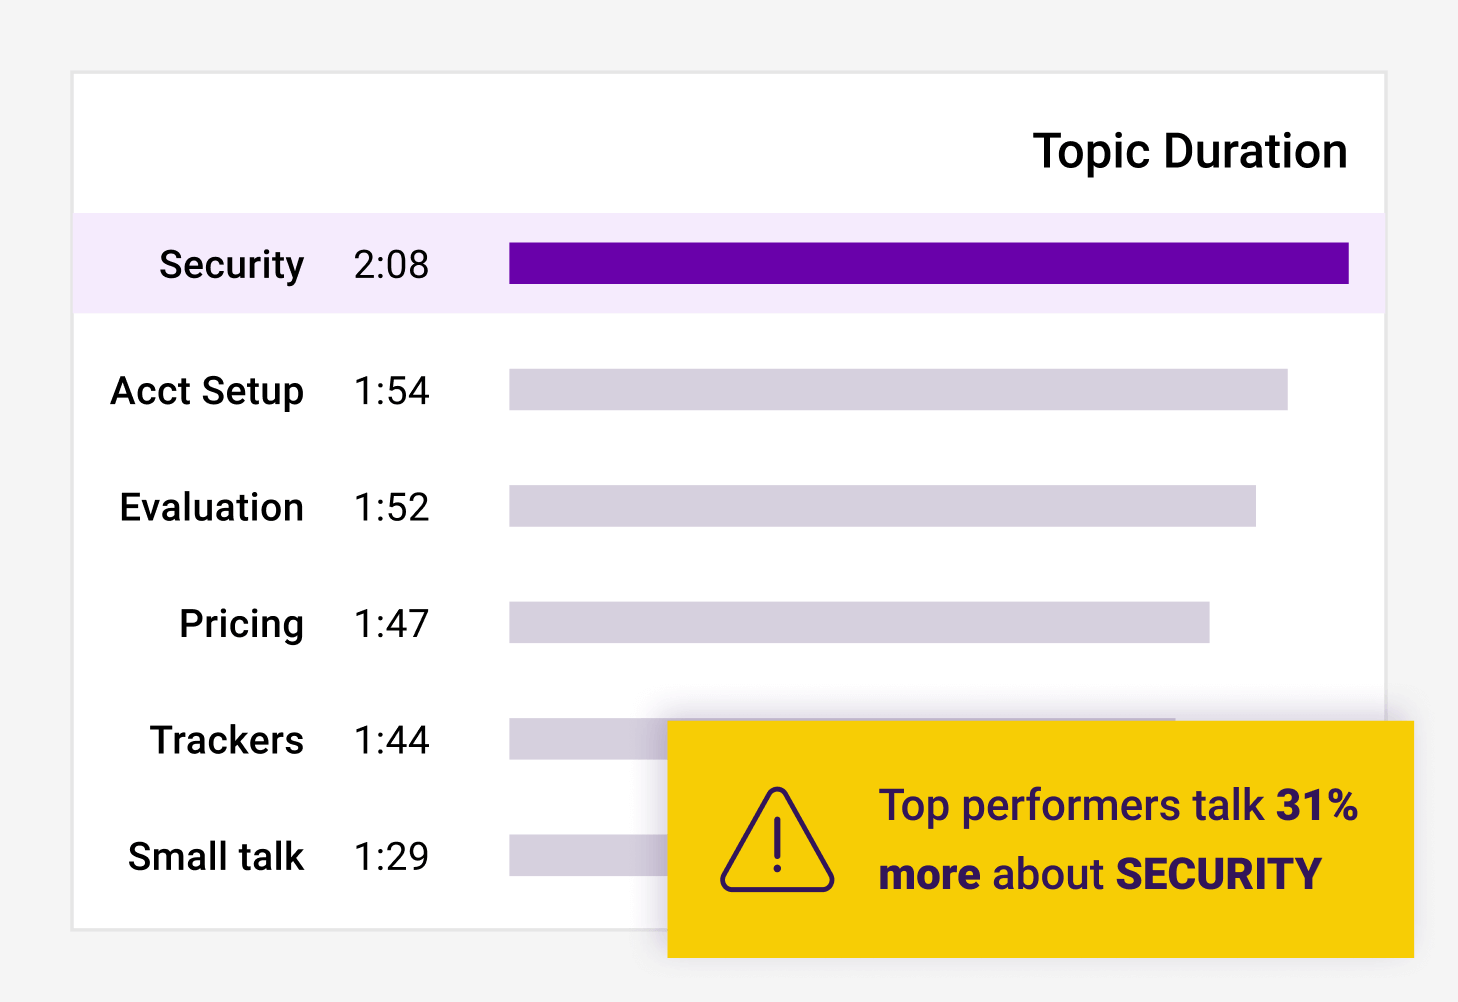The image size is (1458, 1002).
Task: Click the 1:29 Small talk time
Action: click(x=391, y=856)
